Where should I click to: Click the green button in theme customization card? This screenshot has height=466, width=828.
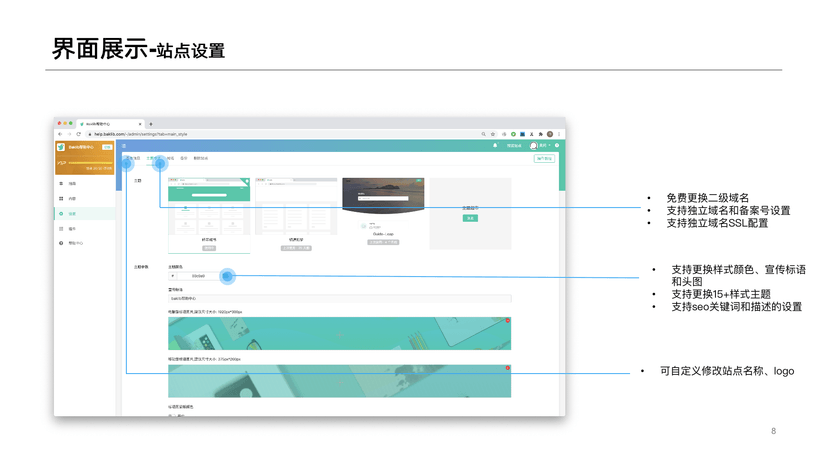click(x=470, y=218)
